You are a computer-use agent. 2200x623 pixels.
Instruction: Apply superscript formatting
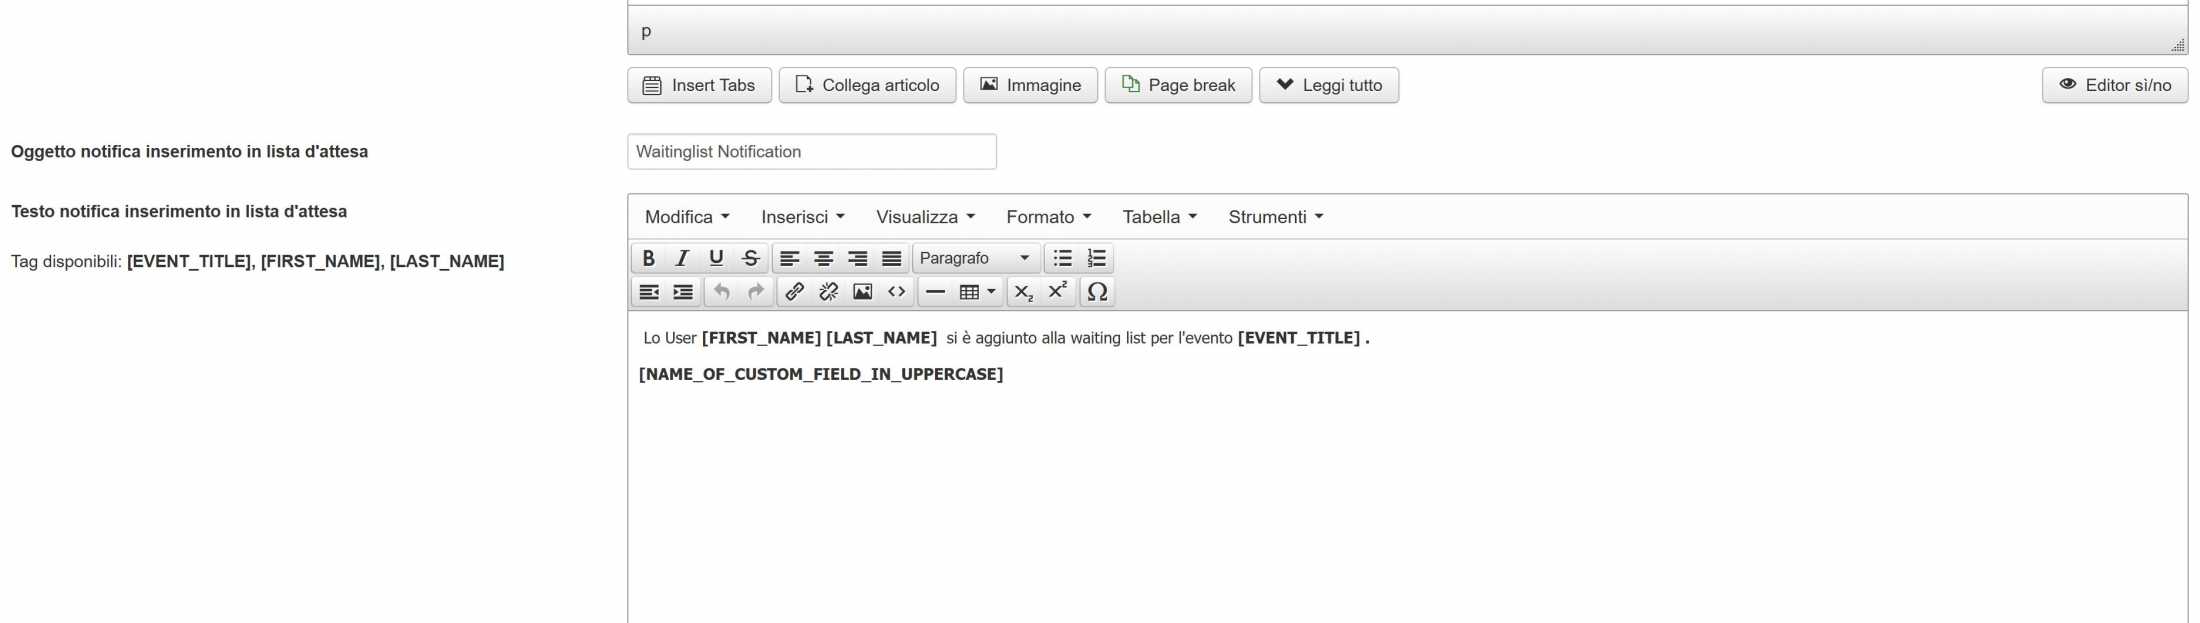pyautogui.click(x=1057, y=292)
